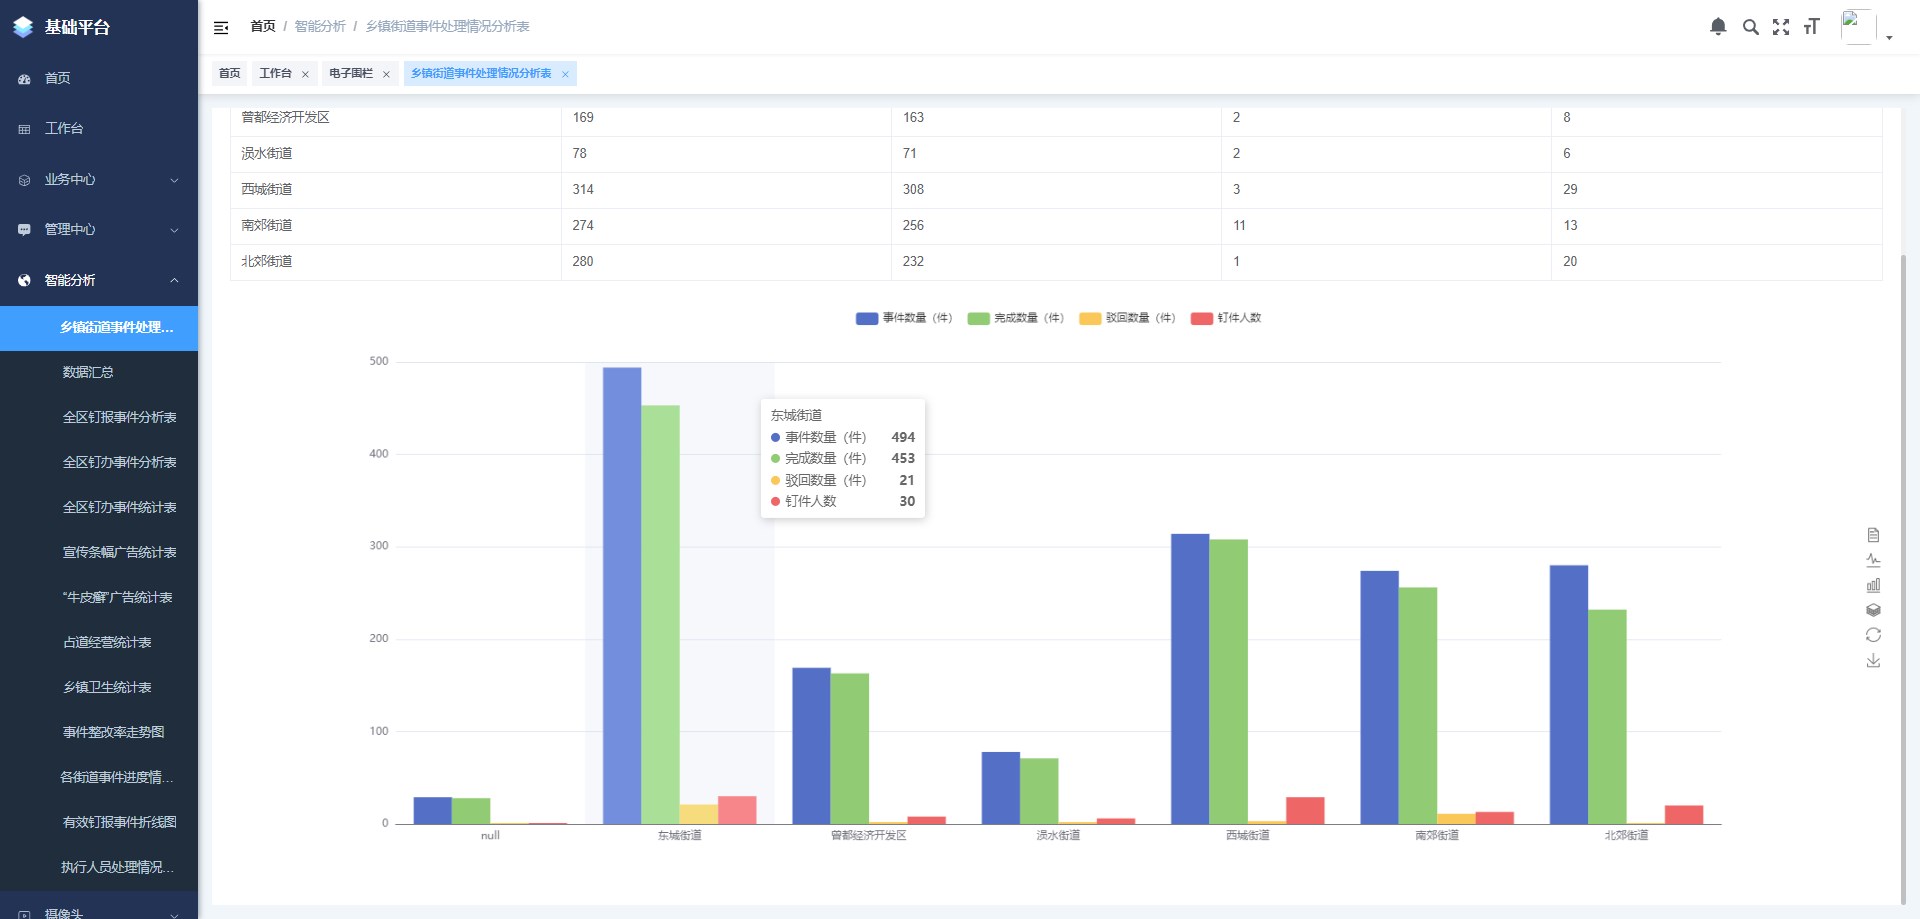
Task: Click the 北郊街道 value 232 cell
Action: pyautogui.click(x=1056, y=262)
